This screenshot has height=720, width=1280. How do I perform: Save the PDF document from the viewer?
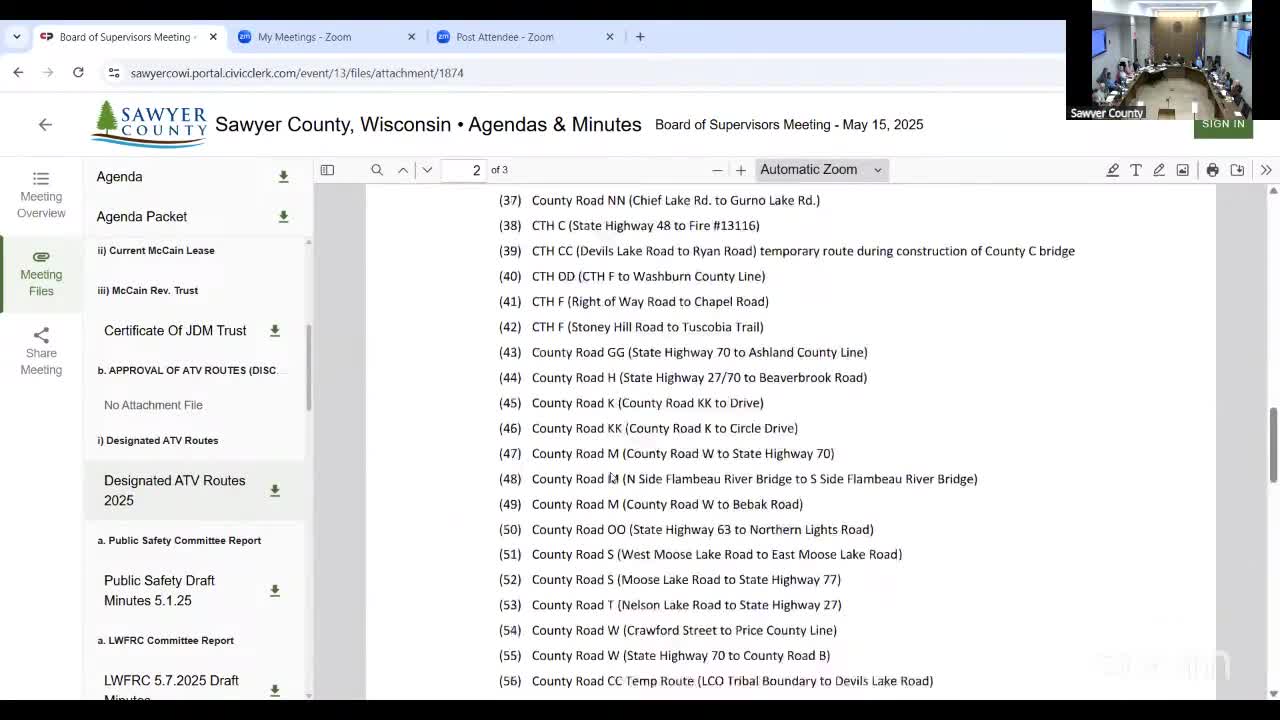[x=1237, y=170]
